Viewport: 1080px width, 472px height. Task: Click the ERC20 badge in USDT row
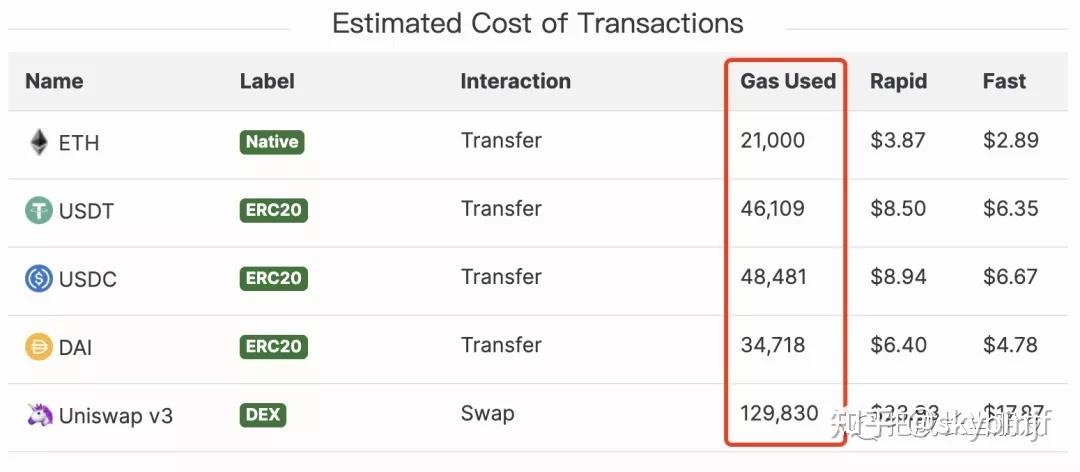(x=274, y=210)
